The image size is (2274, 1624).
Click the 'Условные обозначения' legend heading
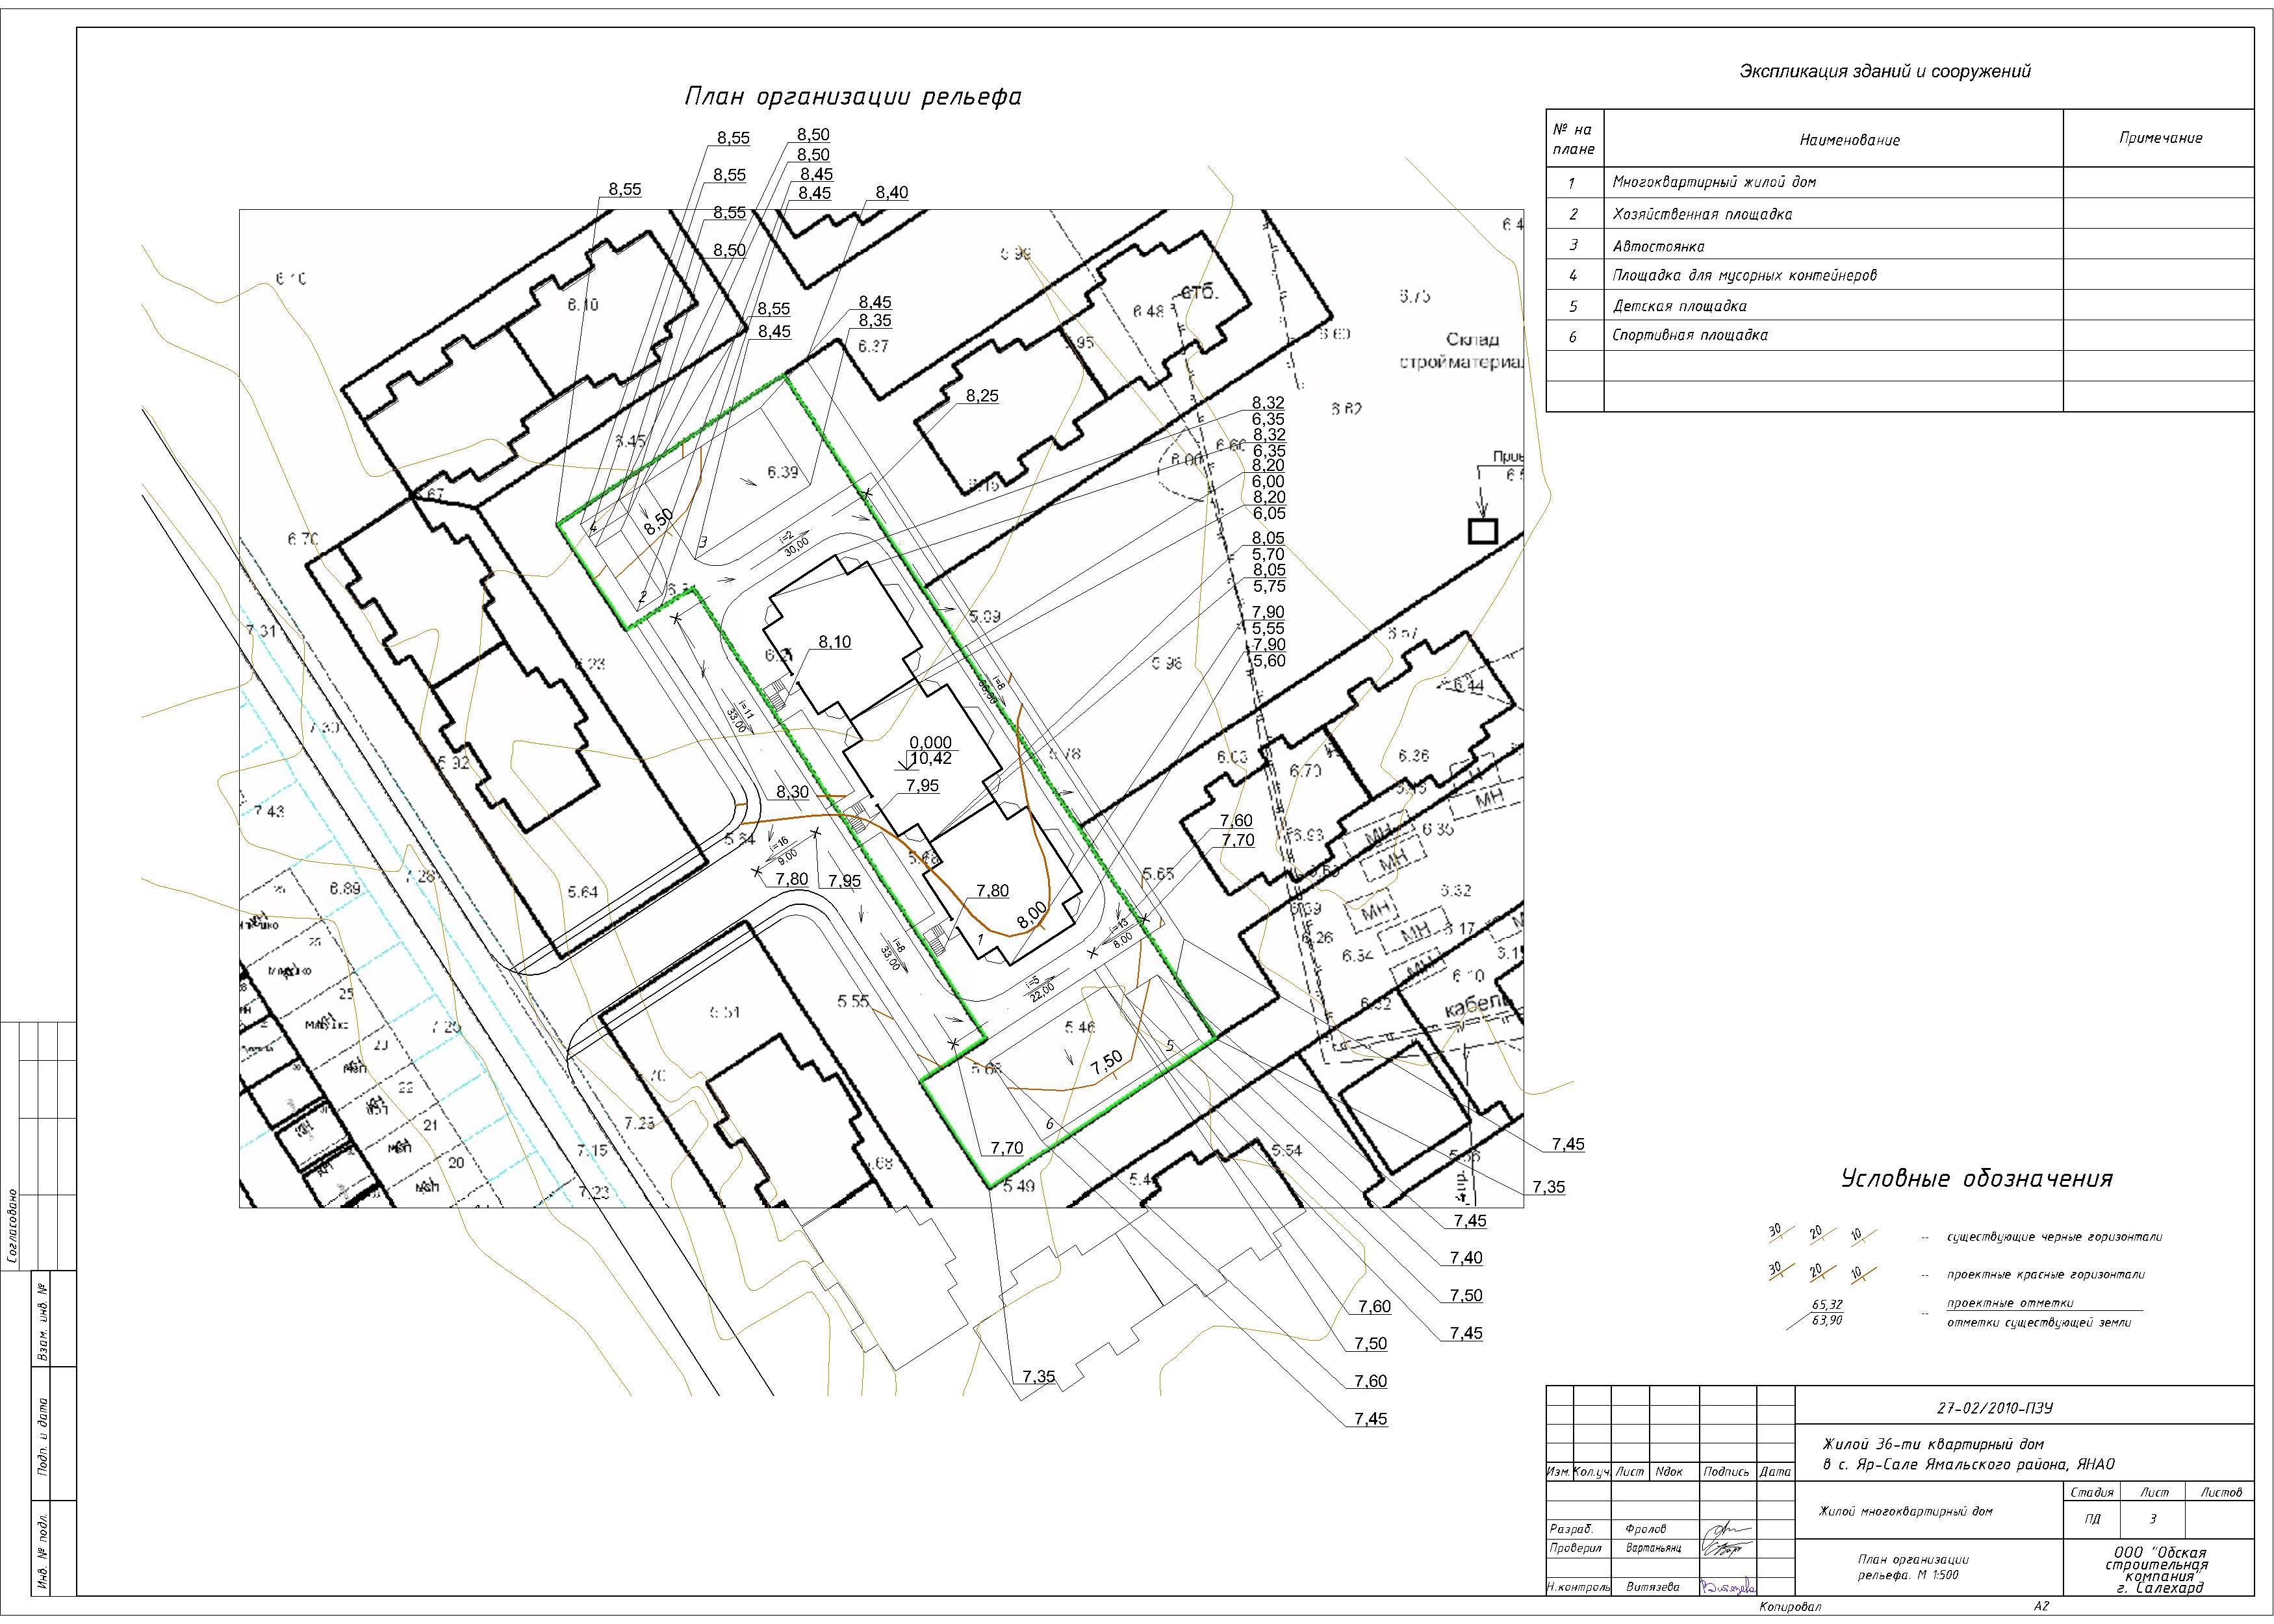pos(1977,1179)
